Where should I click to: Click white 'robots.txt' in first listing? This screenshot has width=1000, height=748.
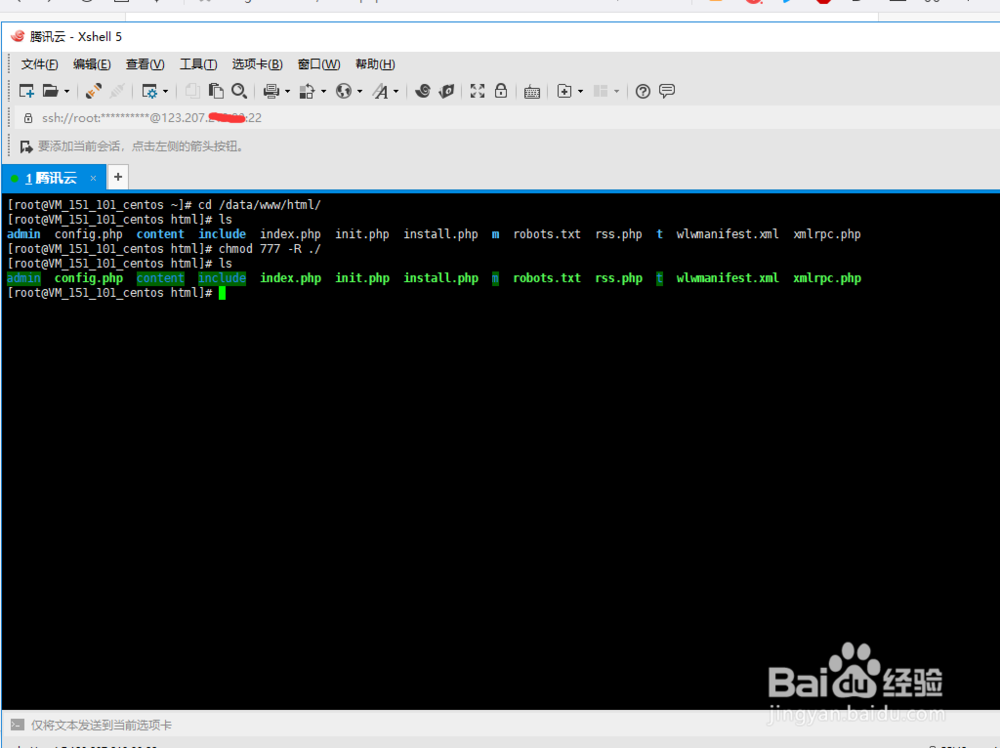pyautogui.click(x=547, y=234)
